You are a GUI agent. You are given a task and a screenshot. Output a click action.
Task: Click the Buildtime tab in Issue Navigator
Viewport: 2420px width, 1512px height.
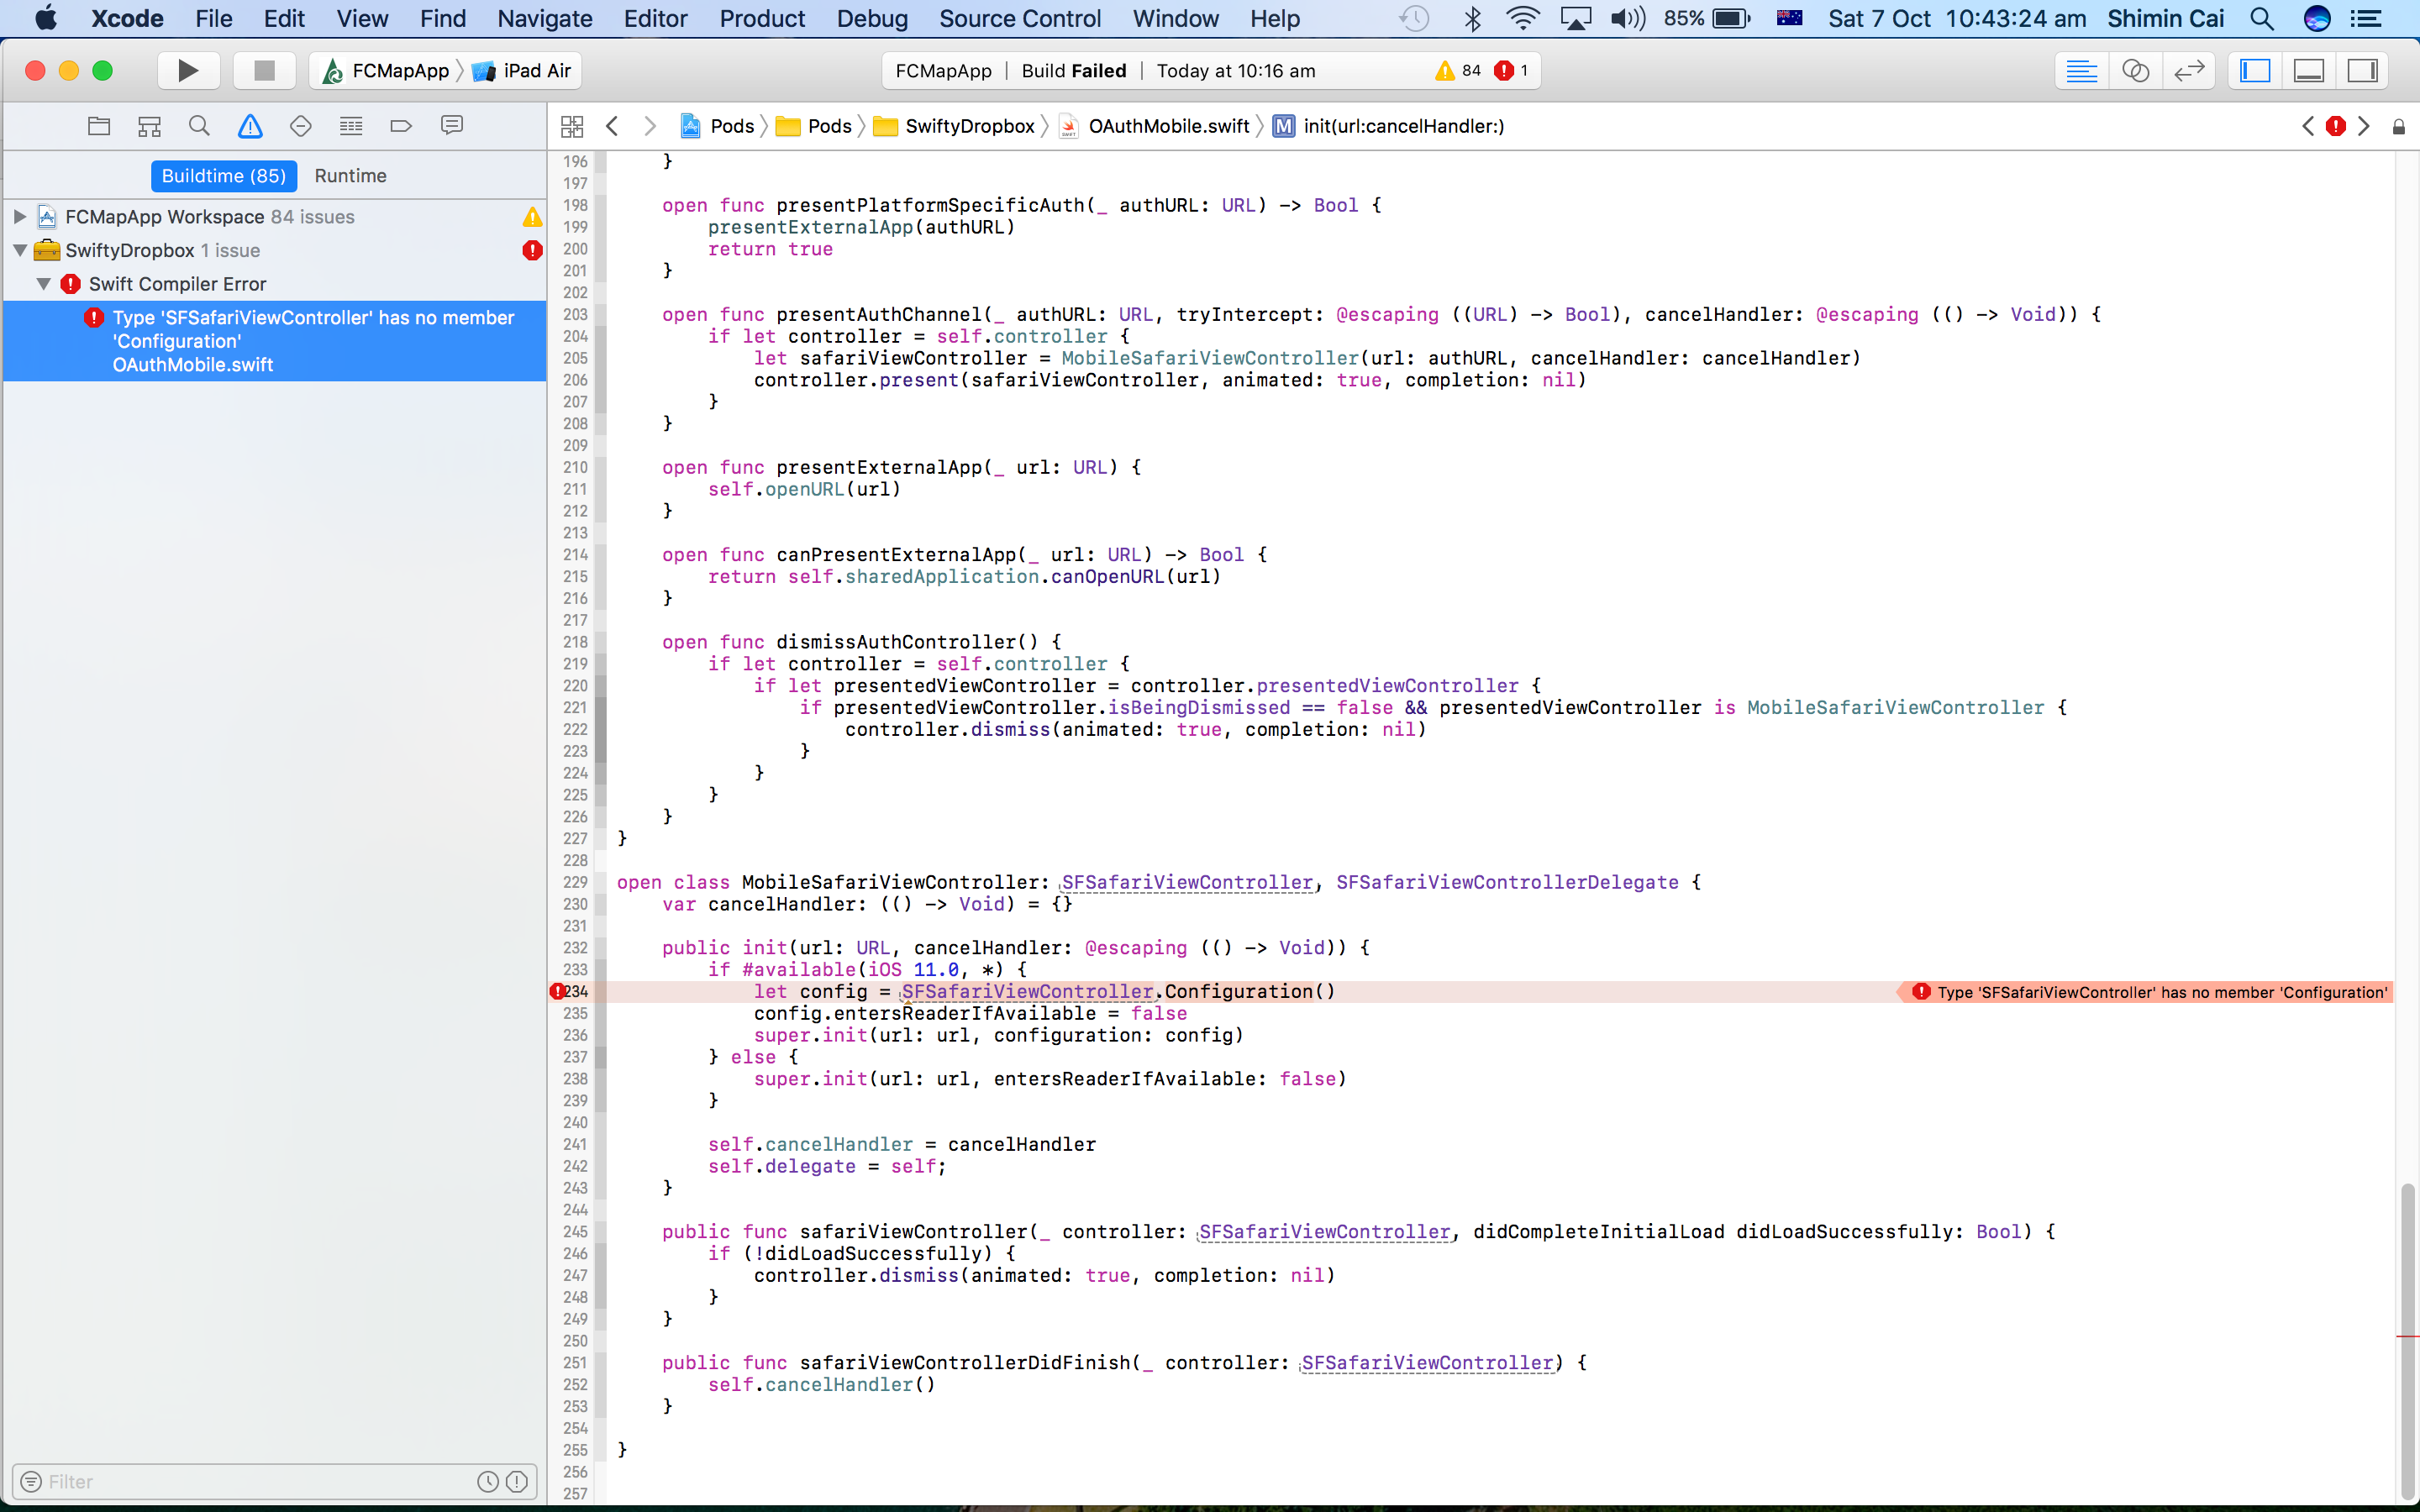point(223,174)
